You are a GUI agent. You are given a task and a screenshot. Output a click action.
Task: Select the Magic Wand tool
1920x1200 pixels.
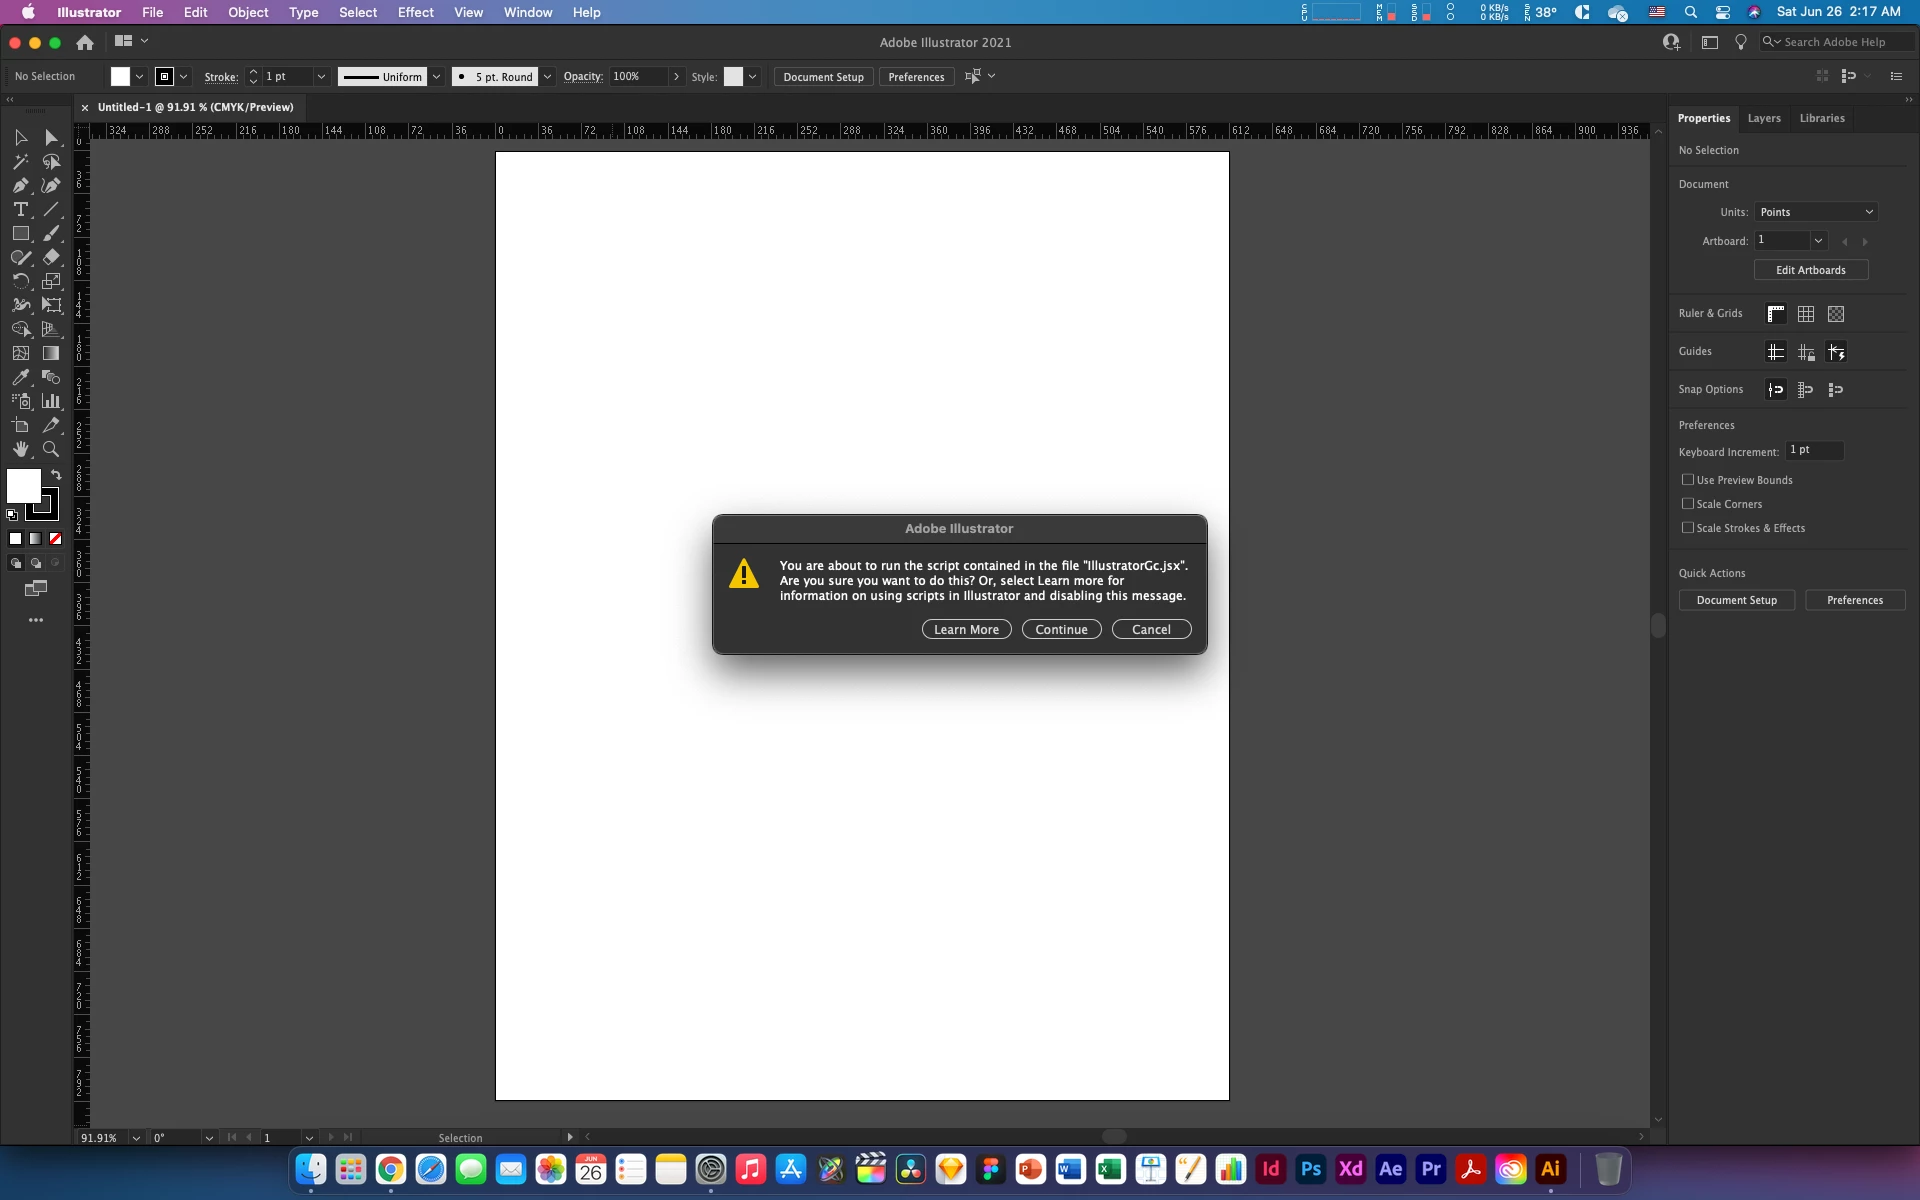coord(20,161)
